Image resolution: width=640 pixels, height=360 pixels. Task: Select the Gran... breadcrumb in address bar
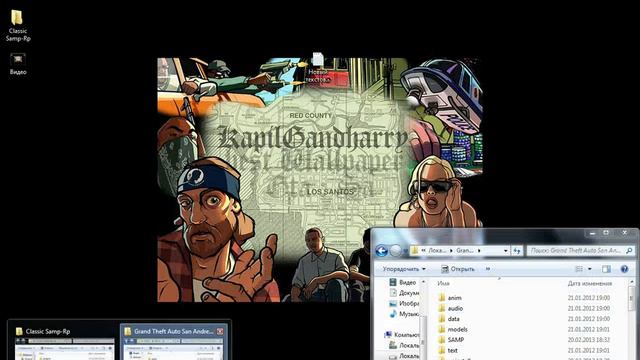tap(464, 251)
